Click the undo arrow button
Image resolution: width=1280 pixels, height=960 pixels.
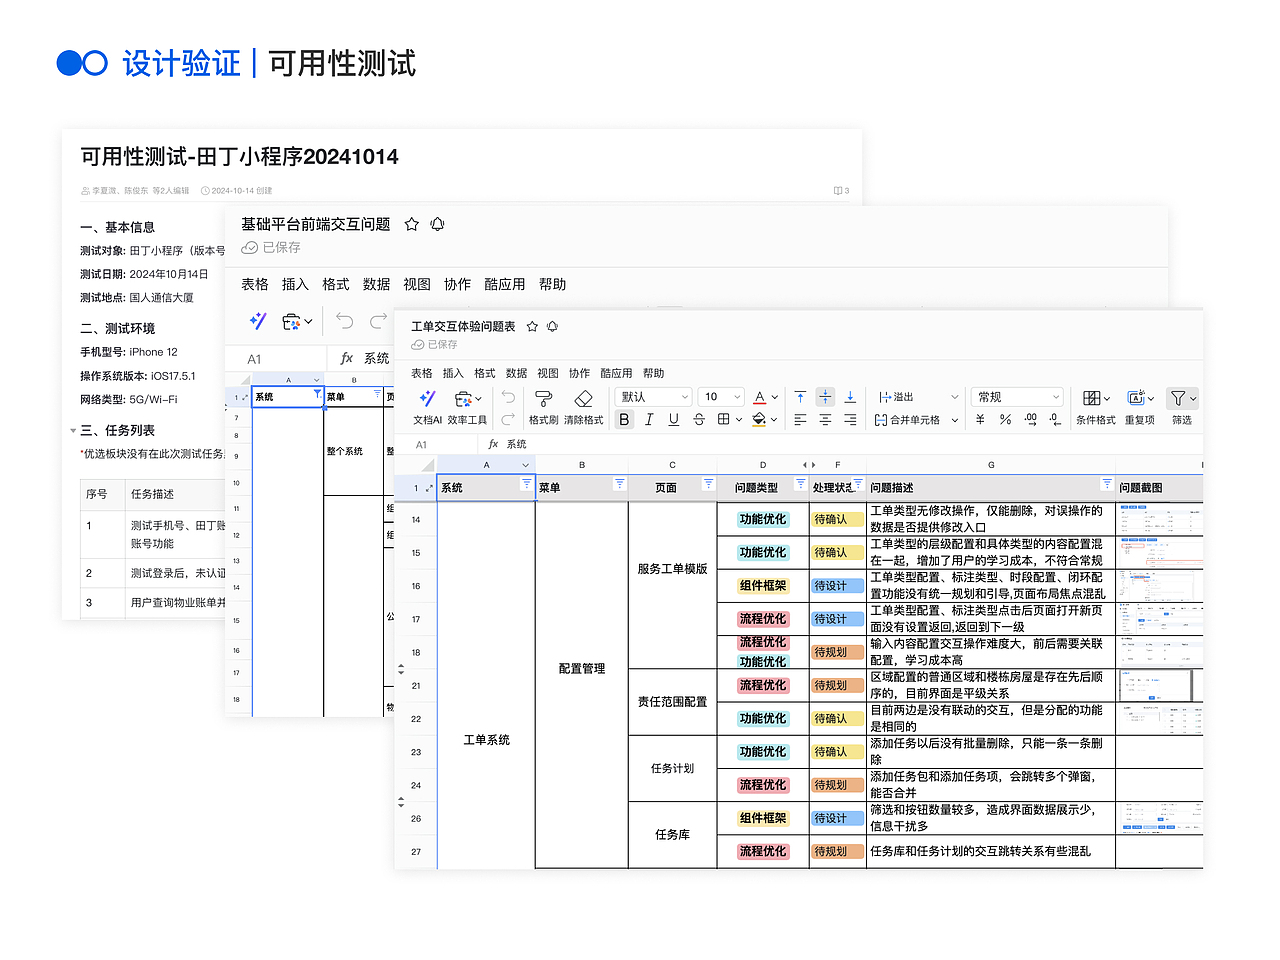(x=506, y=396)
